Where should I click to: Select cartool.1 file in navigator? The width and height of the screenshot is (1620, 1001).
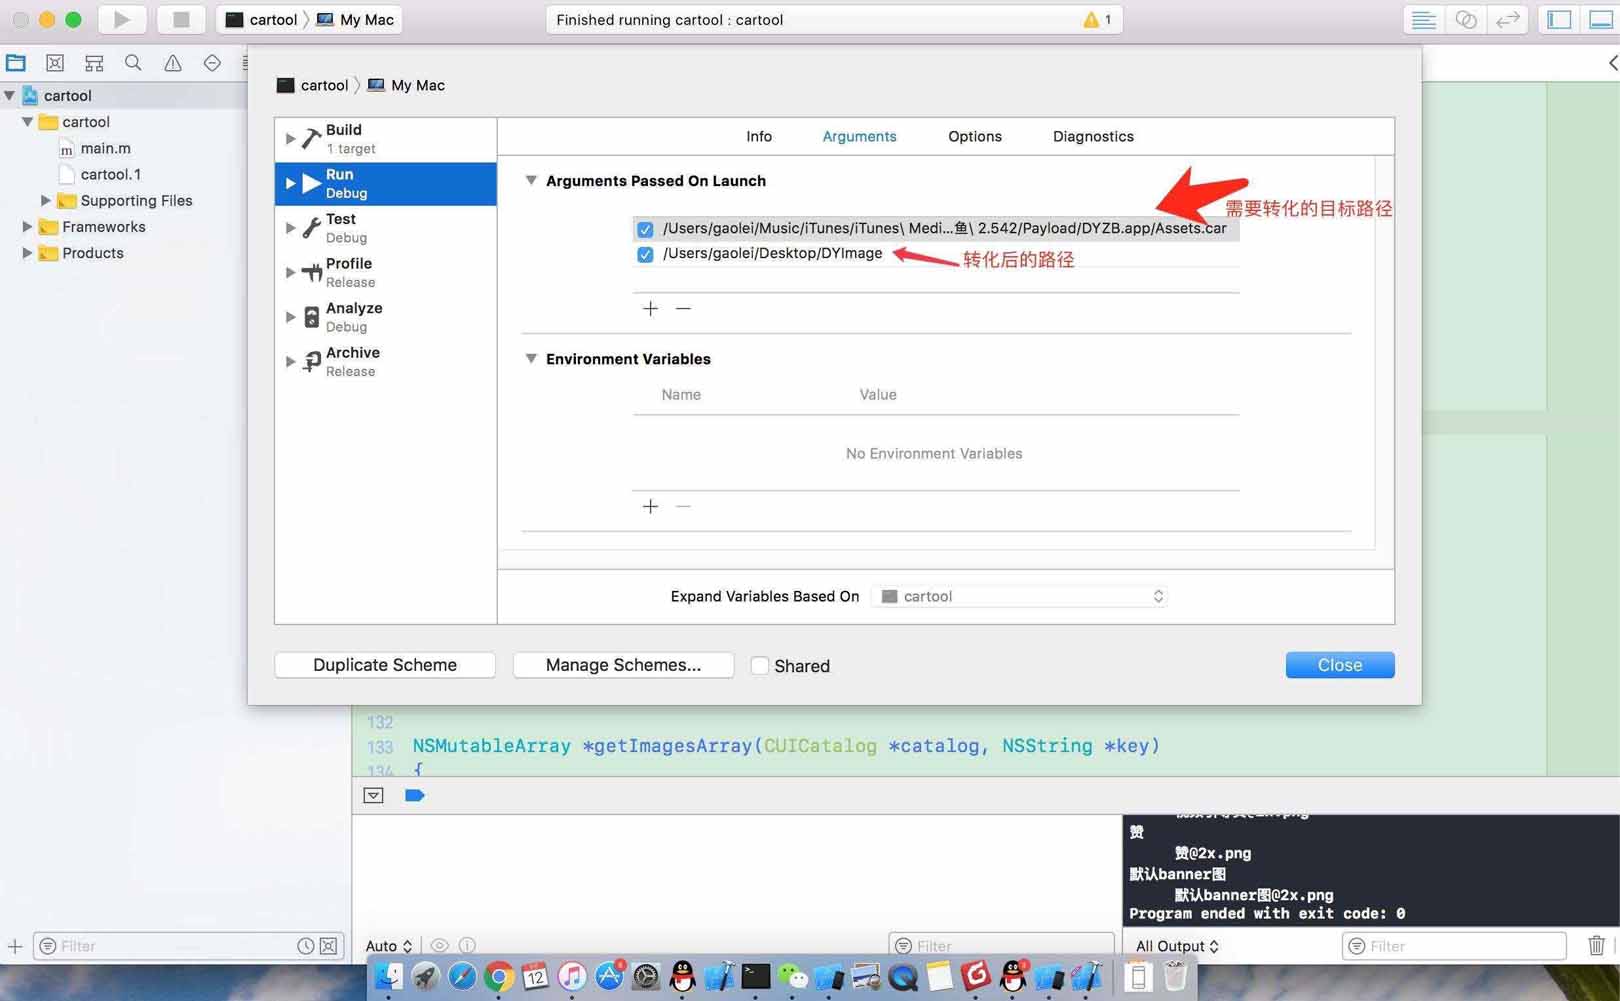(110, 175)
